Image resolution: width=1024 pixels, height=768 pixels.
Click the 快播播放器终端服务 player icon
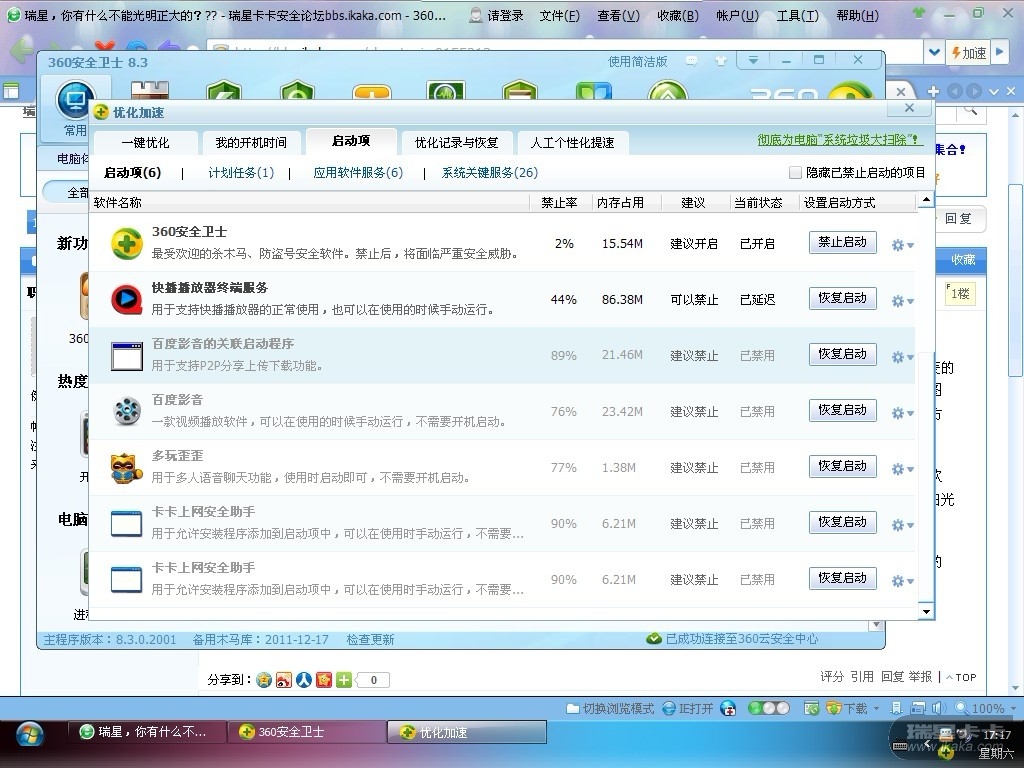(127, 299)
